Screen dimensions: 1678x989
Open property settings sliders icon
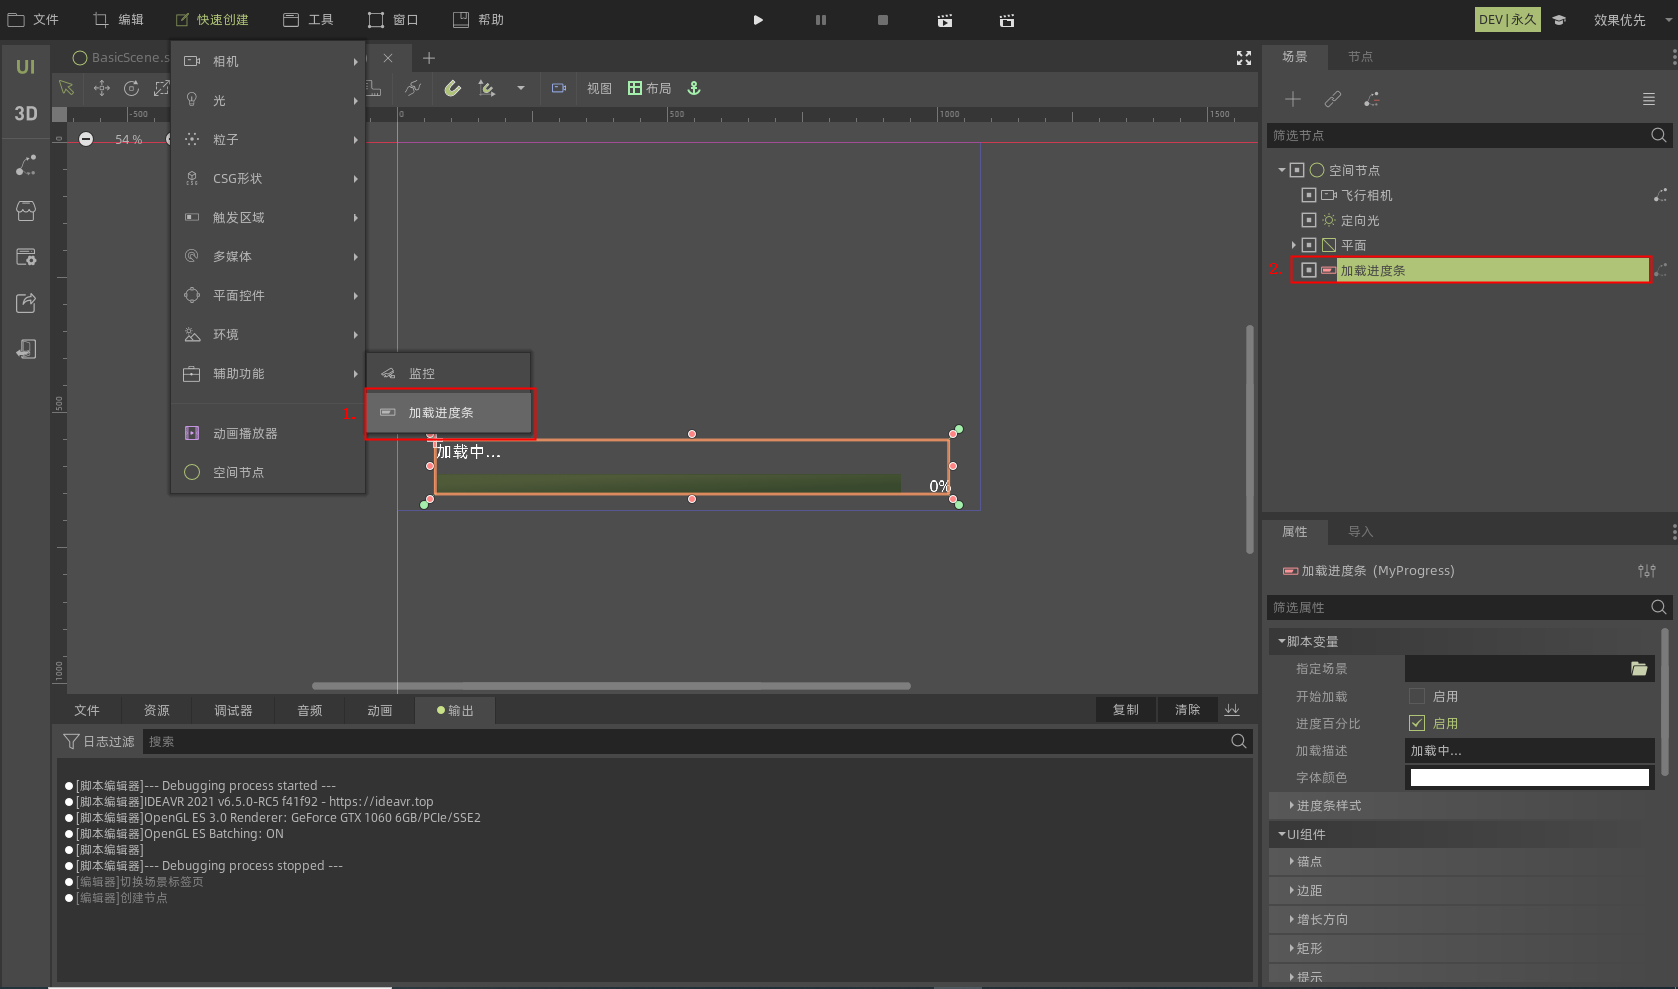coord(1647,571)
